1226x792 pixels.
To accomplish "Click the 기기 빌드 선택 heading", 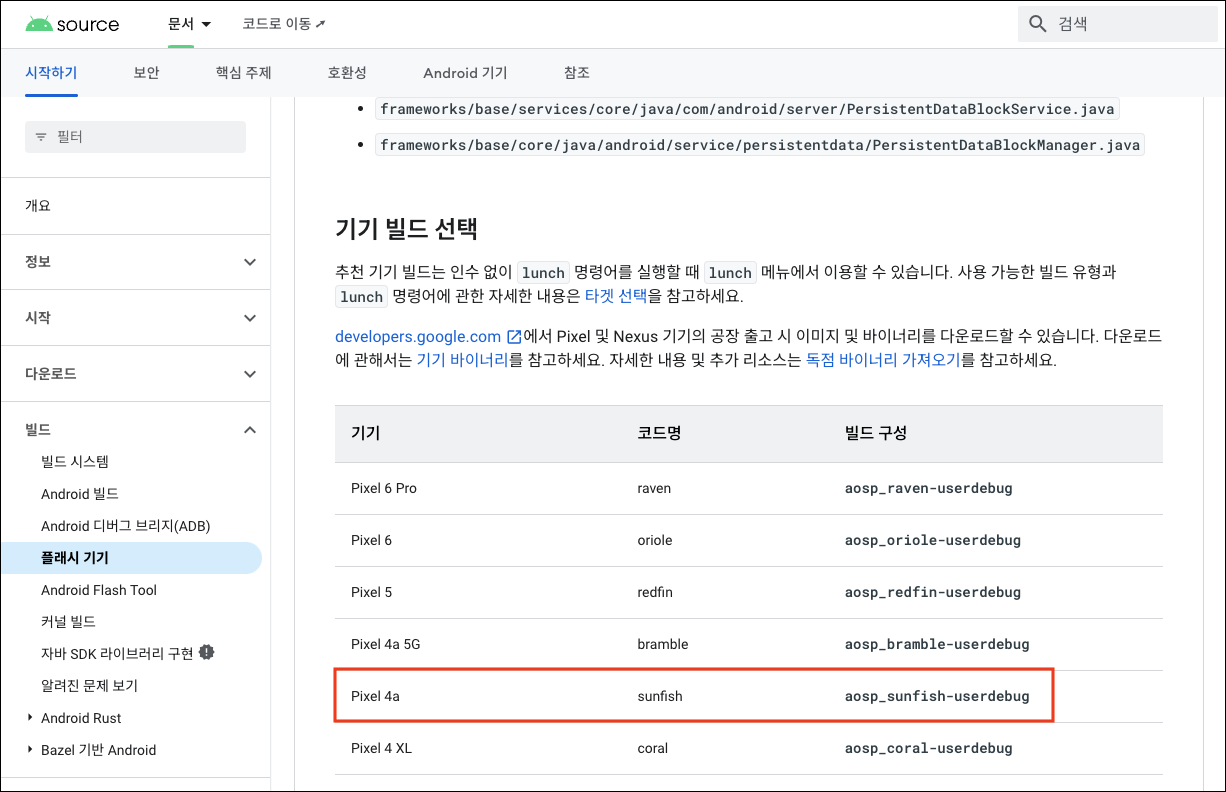I will coord(406,229).
